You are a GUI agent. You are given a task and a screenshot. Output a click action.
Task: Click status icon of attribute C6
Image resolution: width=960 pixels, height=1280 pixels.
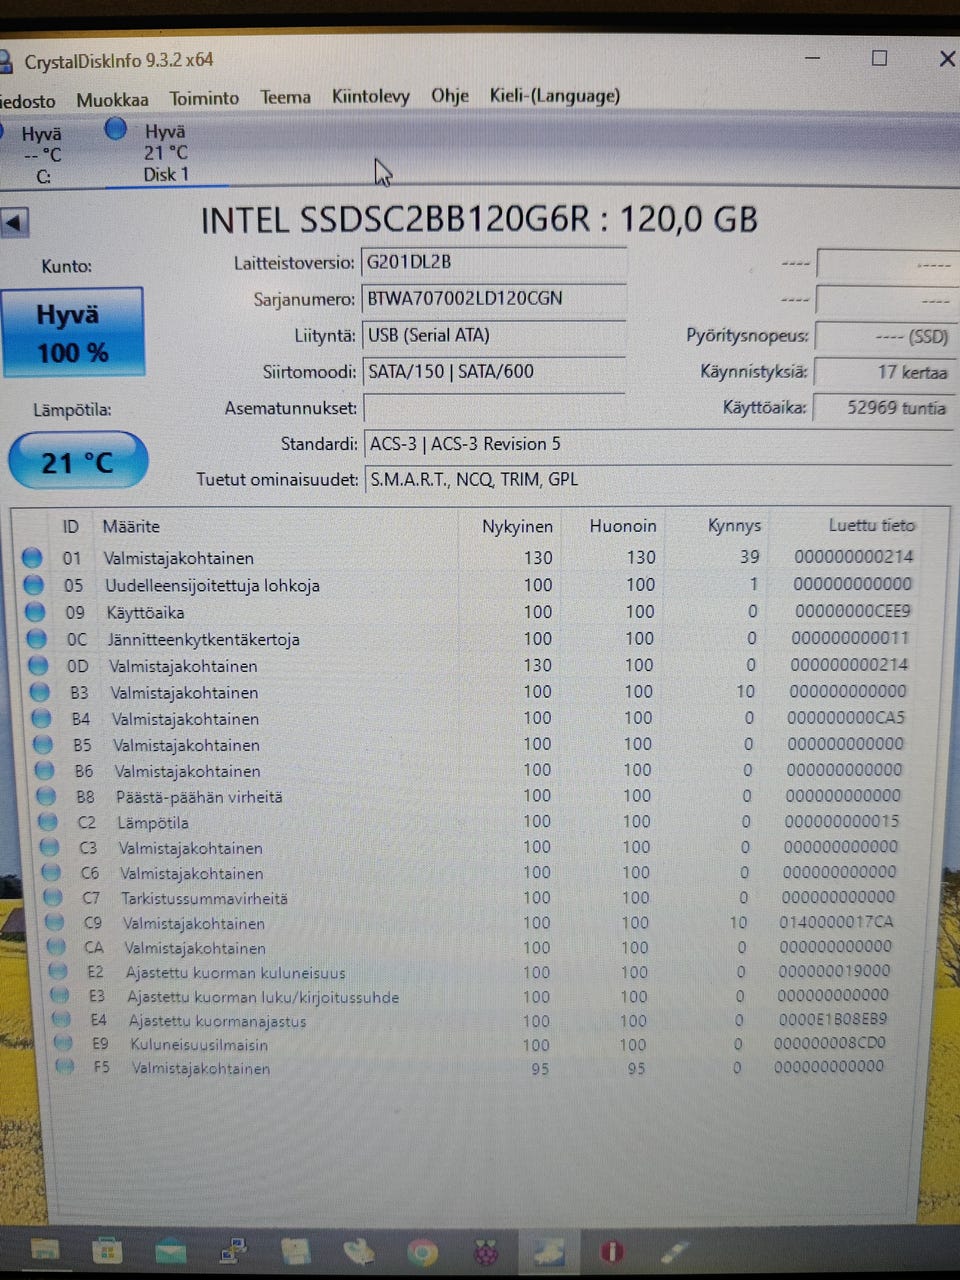click(x=52, y=872)
